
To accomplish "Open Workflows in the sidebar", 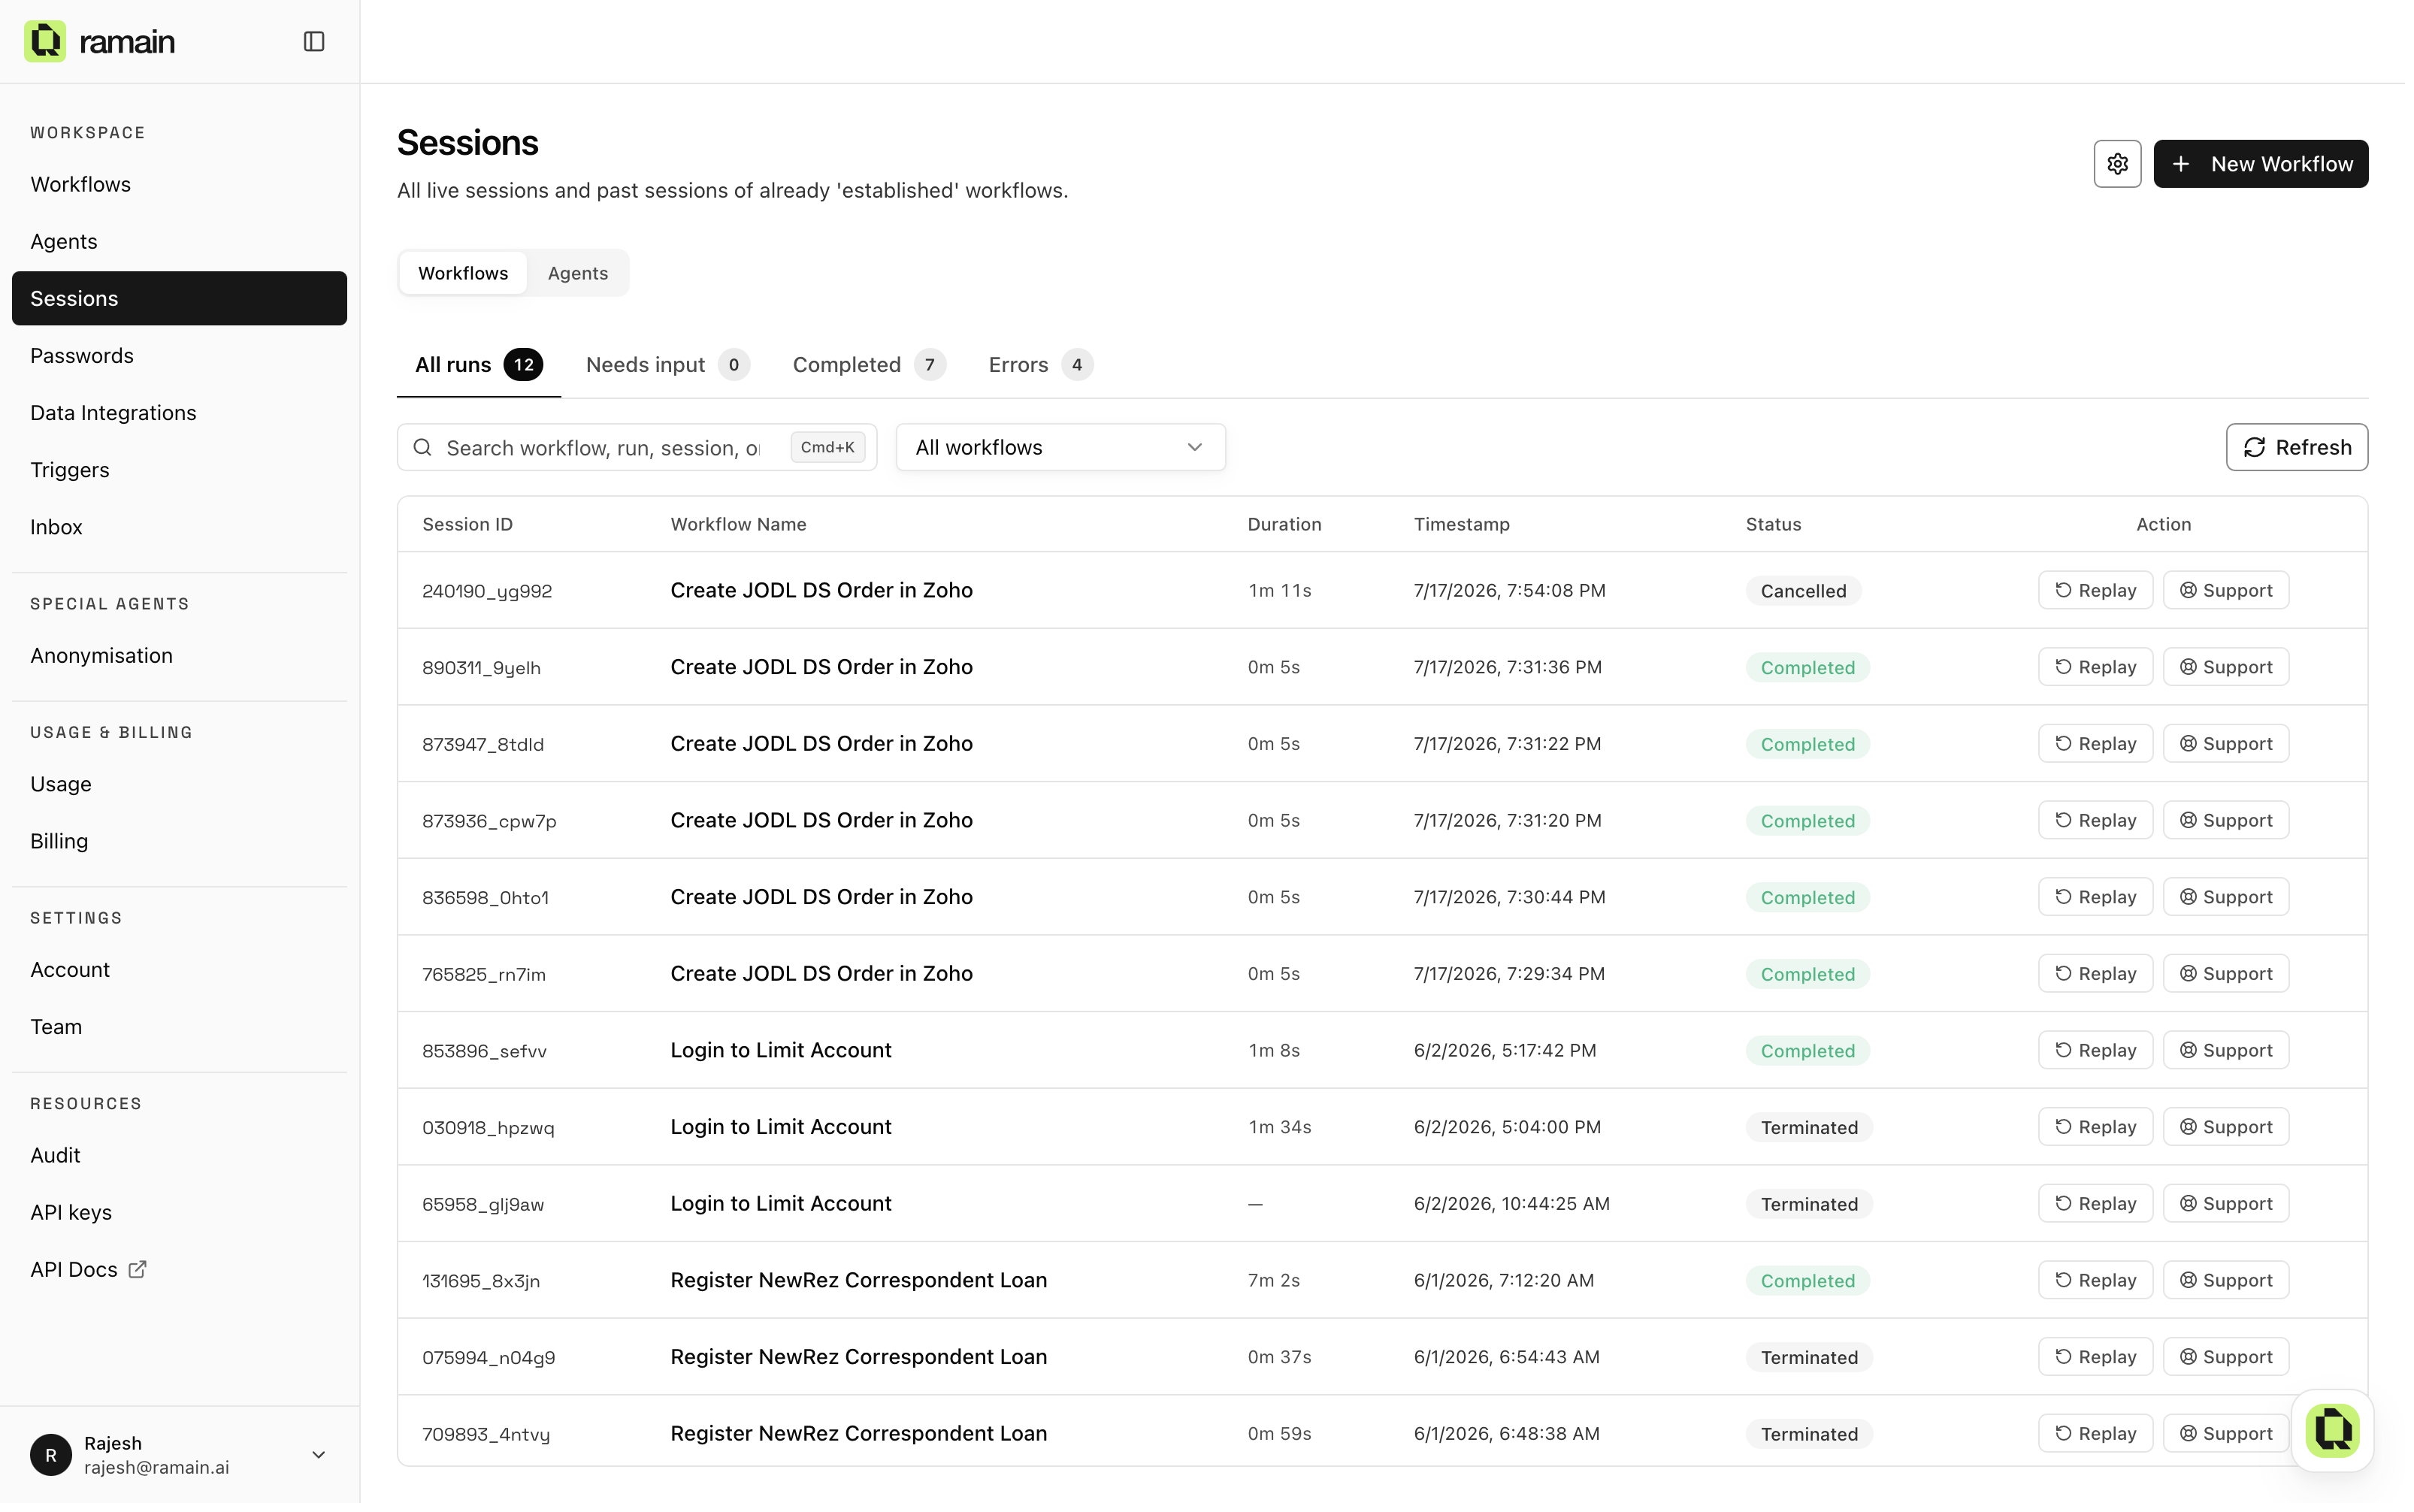I will click(x=179, y=184).
